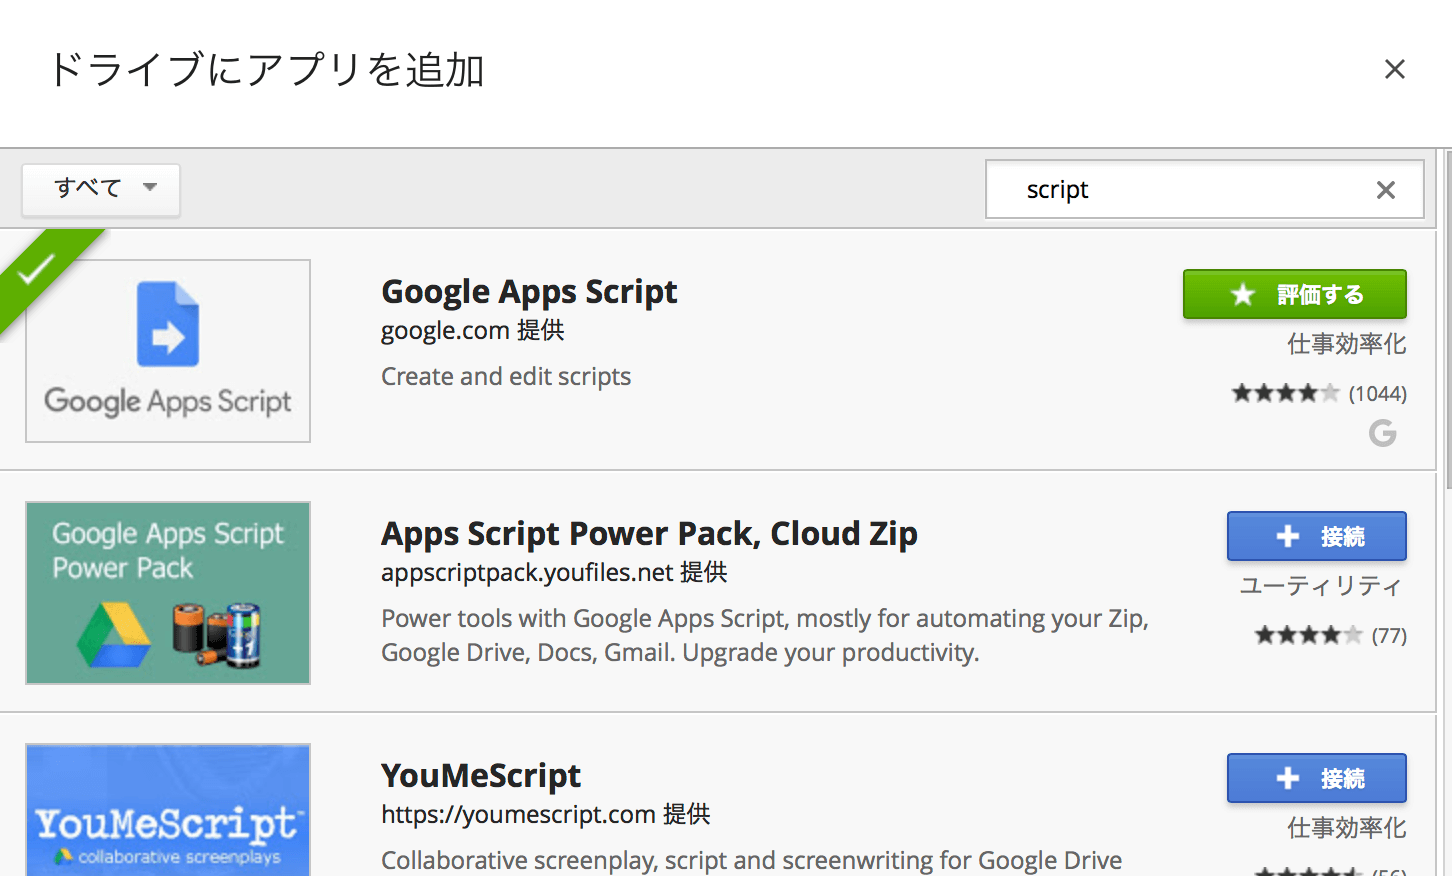
Task: Open the (1044) ratings count link
Action: tap(1378, 393)
